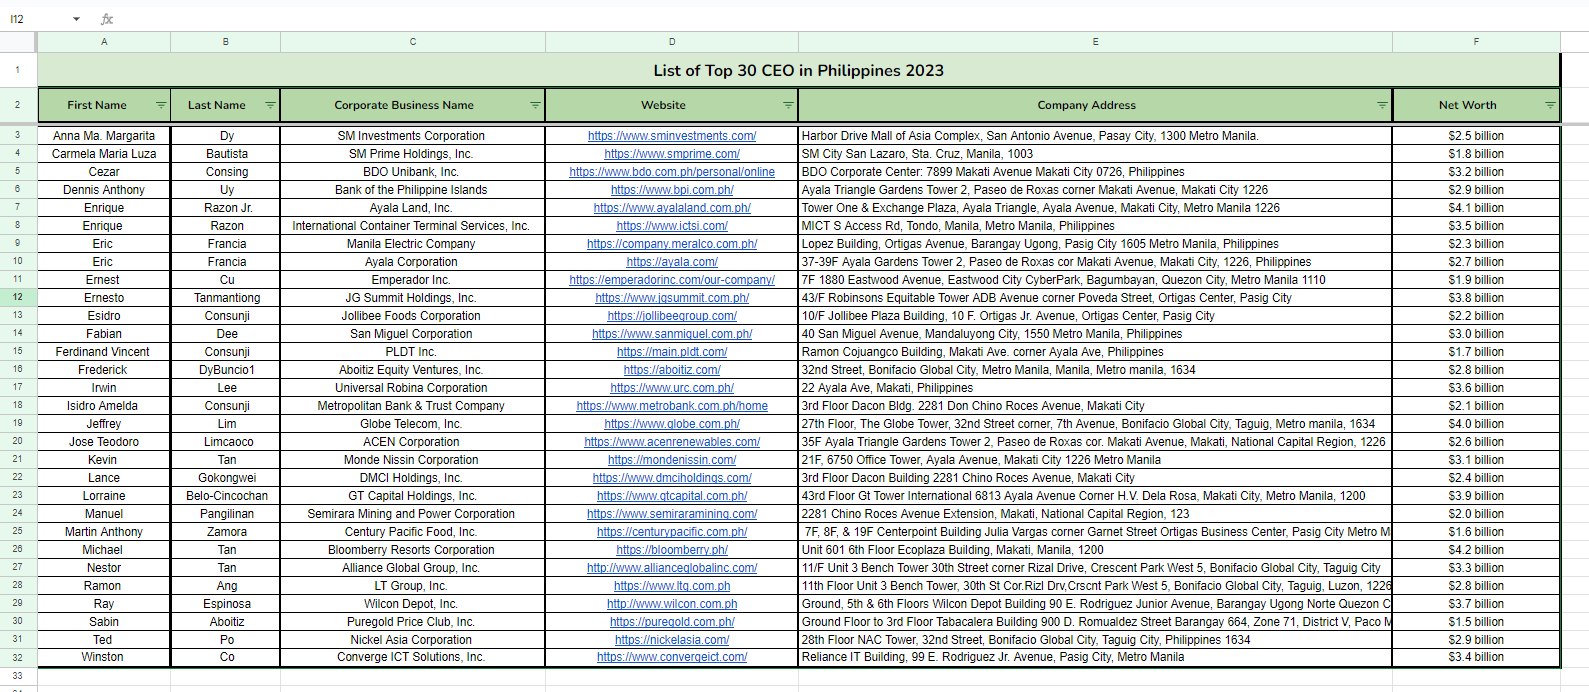Open the convergeict.com link
The image size is (1589, 692).
672,657
